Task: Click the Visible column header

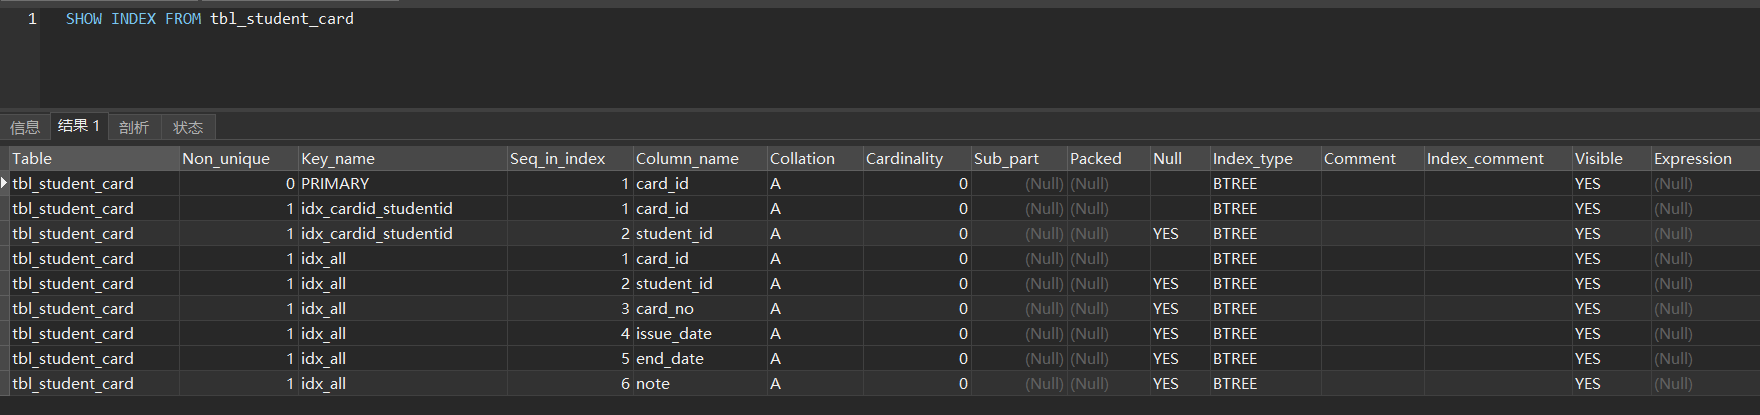Action: [x=1612, y=159]
